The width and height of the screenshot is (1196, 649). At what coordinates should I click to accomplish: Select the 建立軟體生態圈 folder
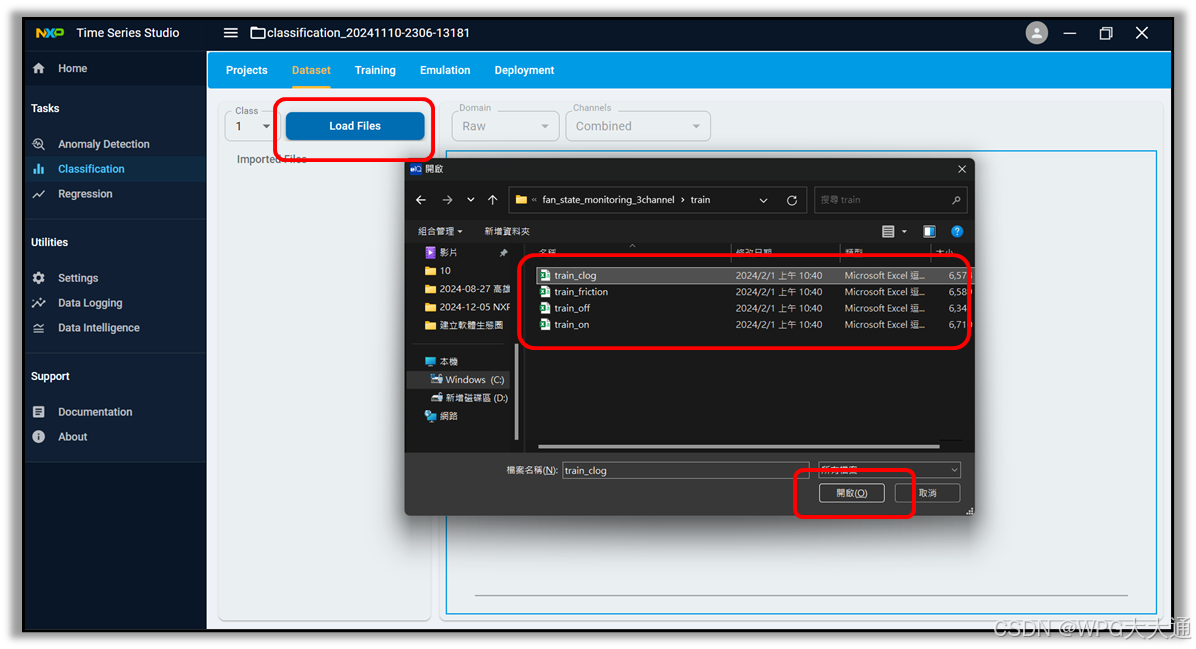point(464,325)
